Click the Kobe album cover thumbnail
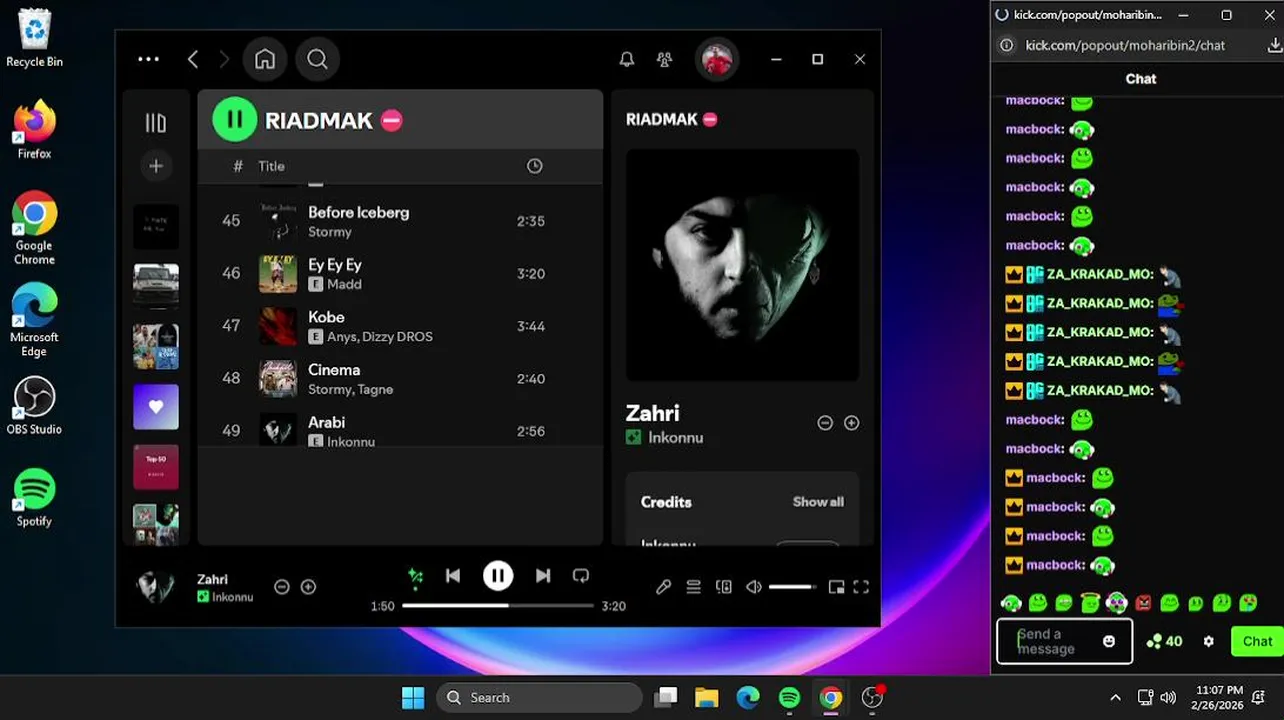Image resolution: width=1284 pixels, height=720 pixels. coord(278,326)
